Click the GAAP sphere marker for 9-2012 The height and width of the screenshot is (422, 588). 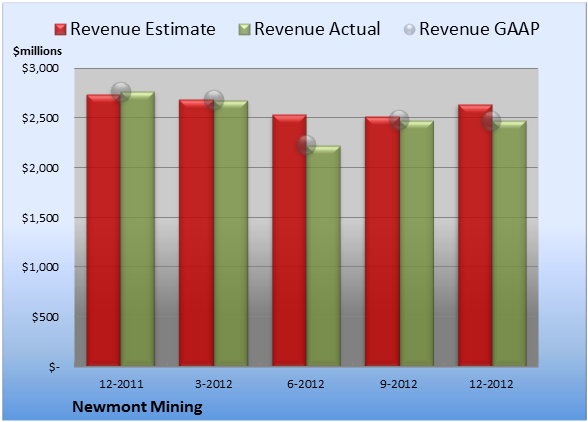[399, 120]
